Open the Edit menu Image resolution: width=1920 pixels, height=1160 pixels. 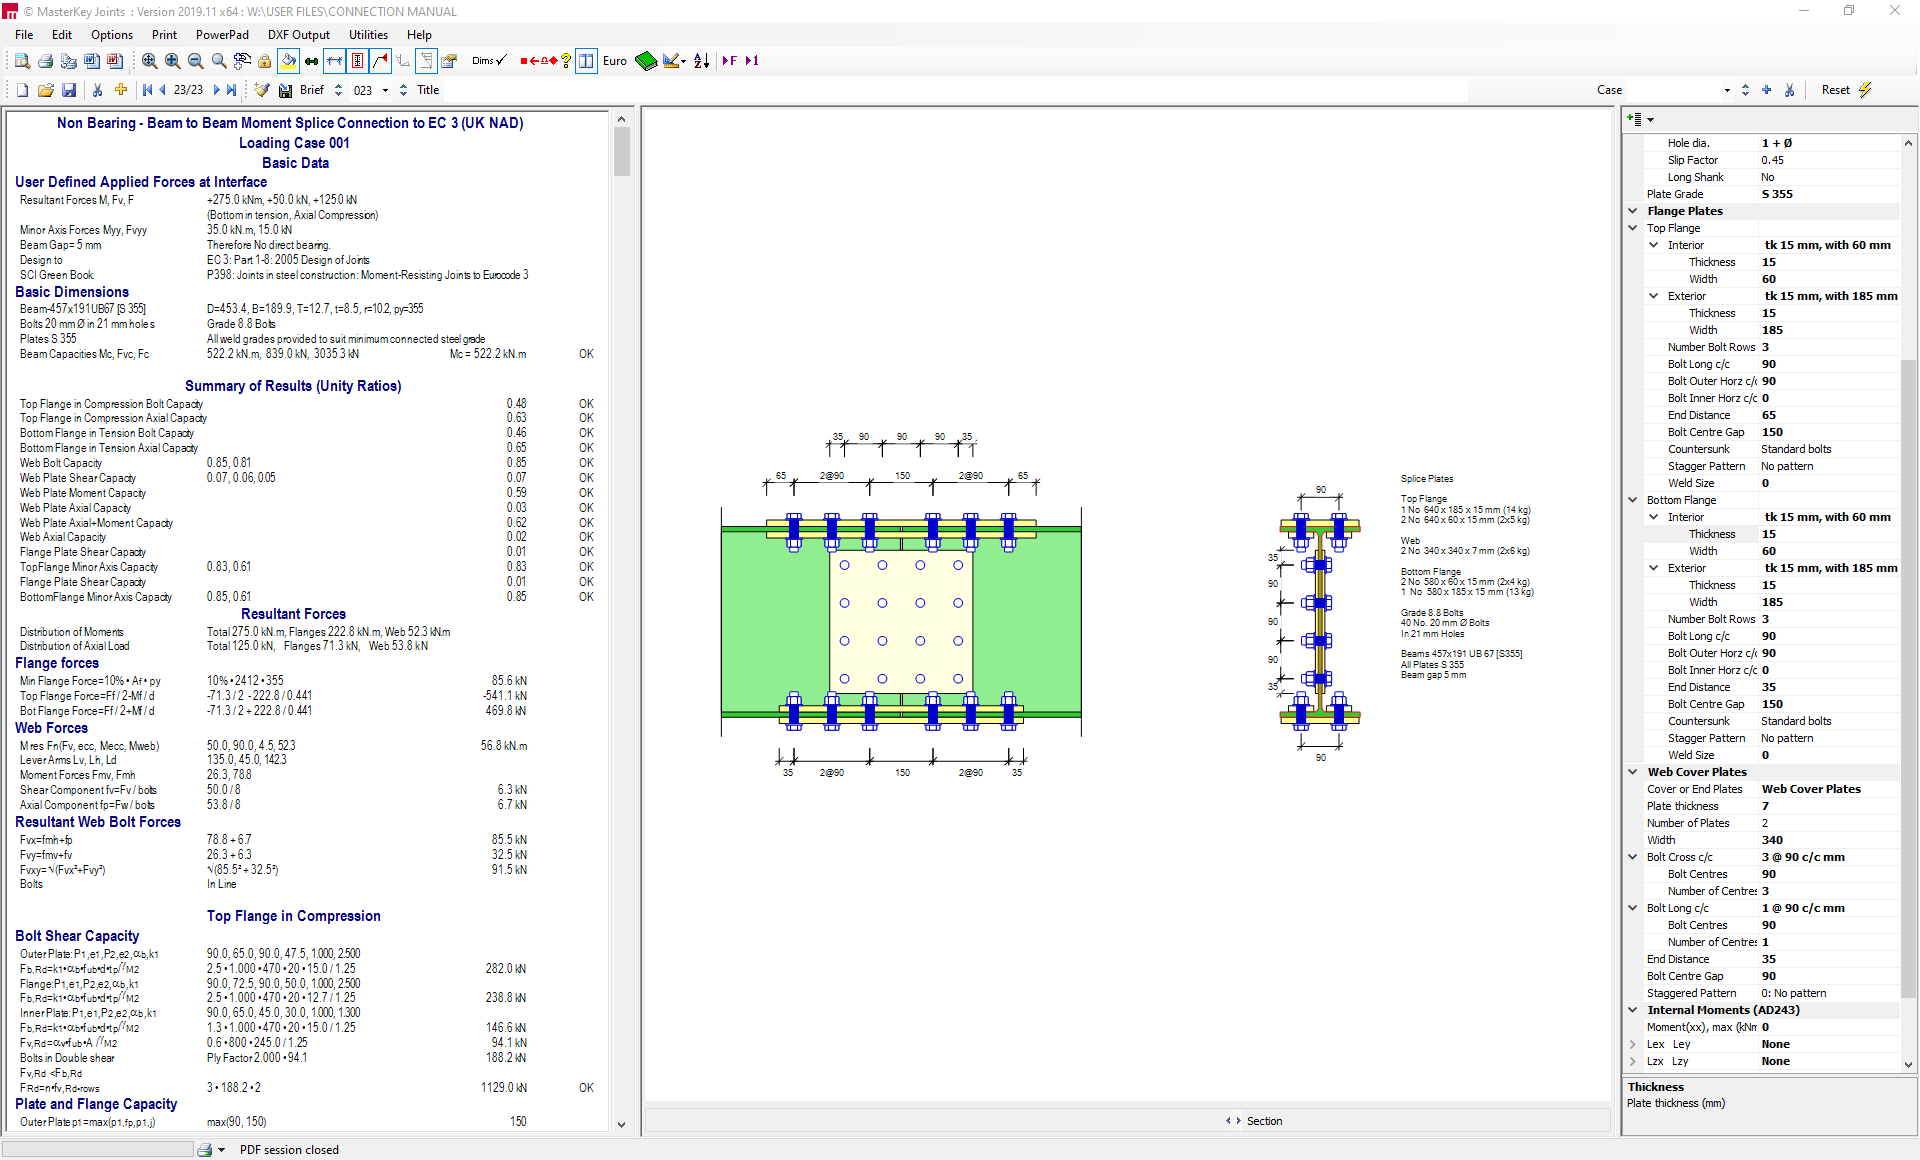62,34
